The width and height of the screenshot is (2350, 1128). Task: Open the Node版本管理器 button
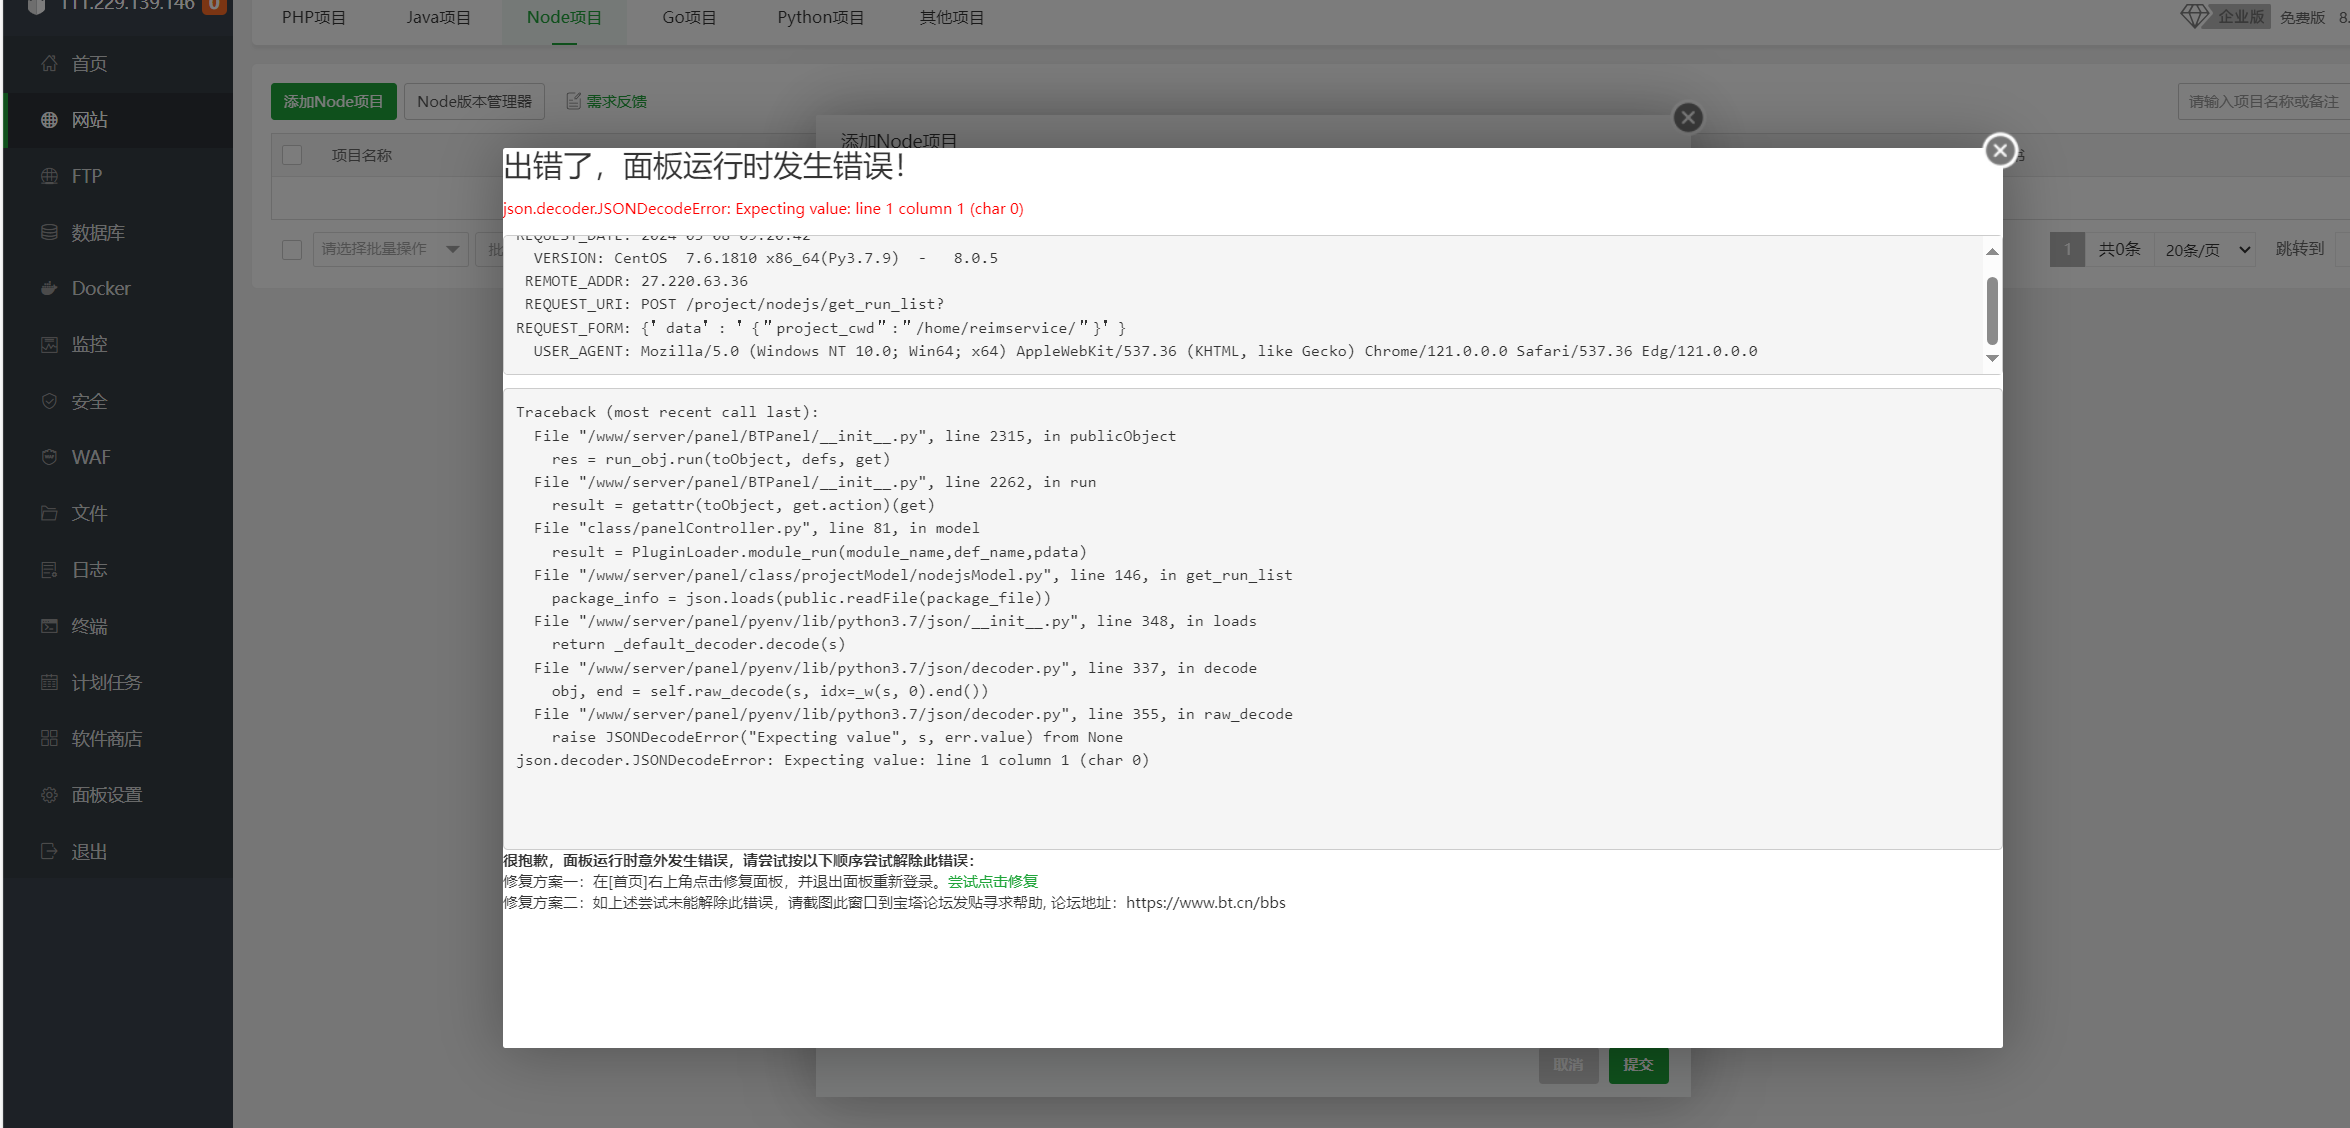coord(474,101)
